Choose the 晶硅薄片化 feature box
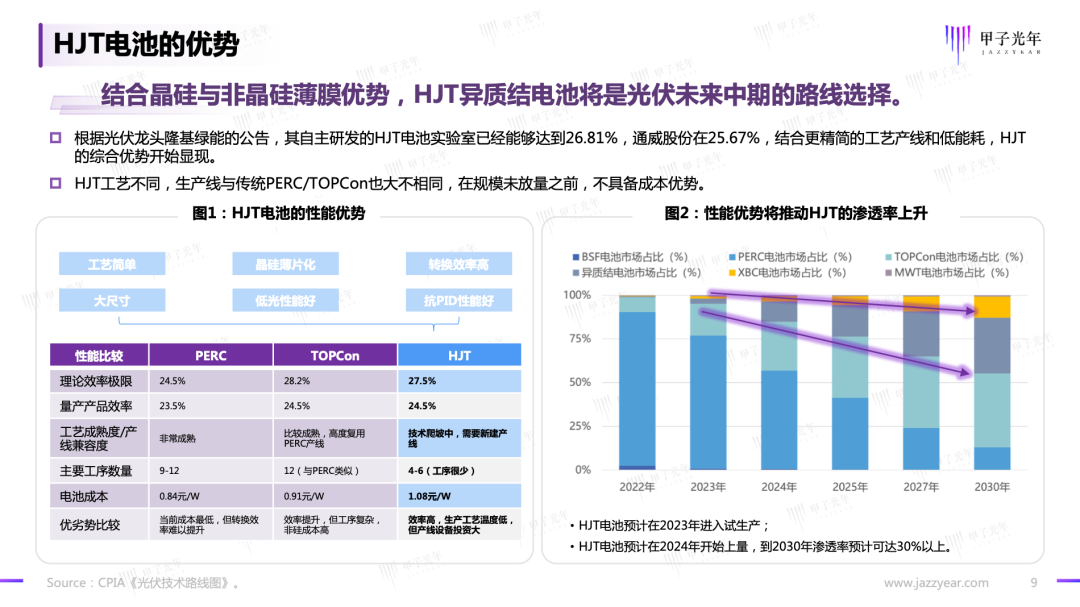This screenshot has width=1080, height=607. tap(285, 264)
